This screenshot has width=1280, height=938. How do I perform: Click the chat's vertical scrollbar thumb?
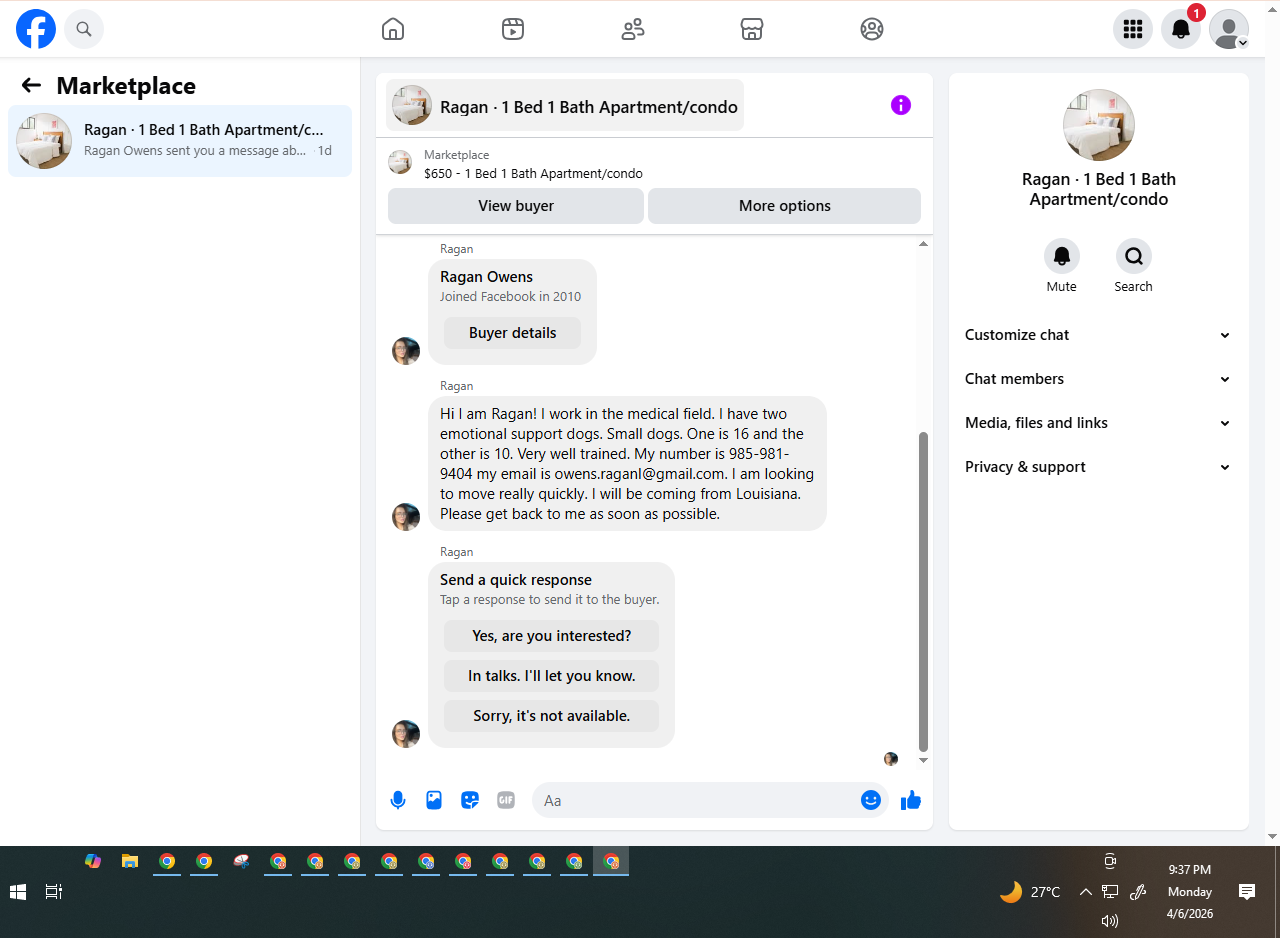point(923,592)
